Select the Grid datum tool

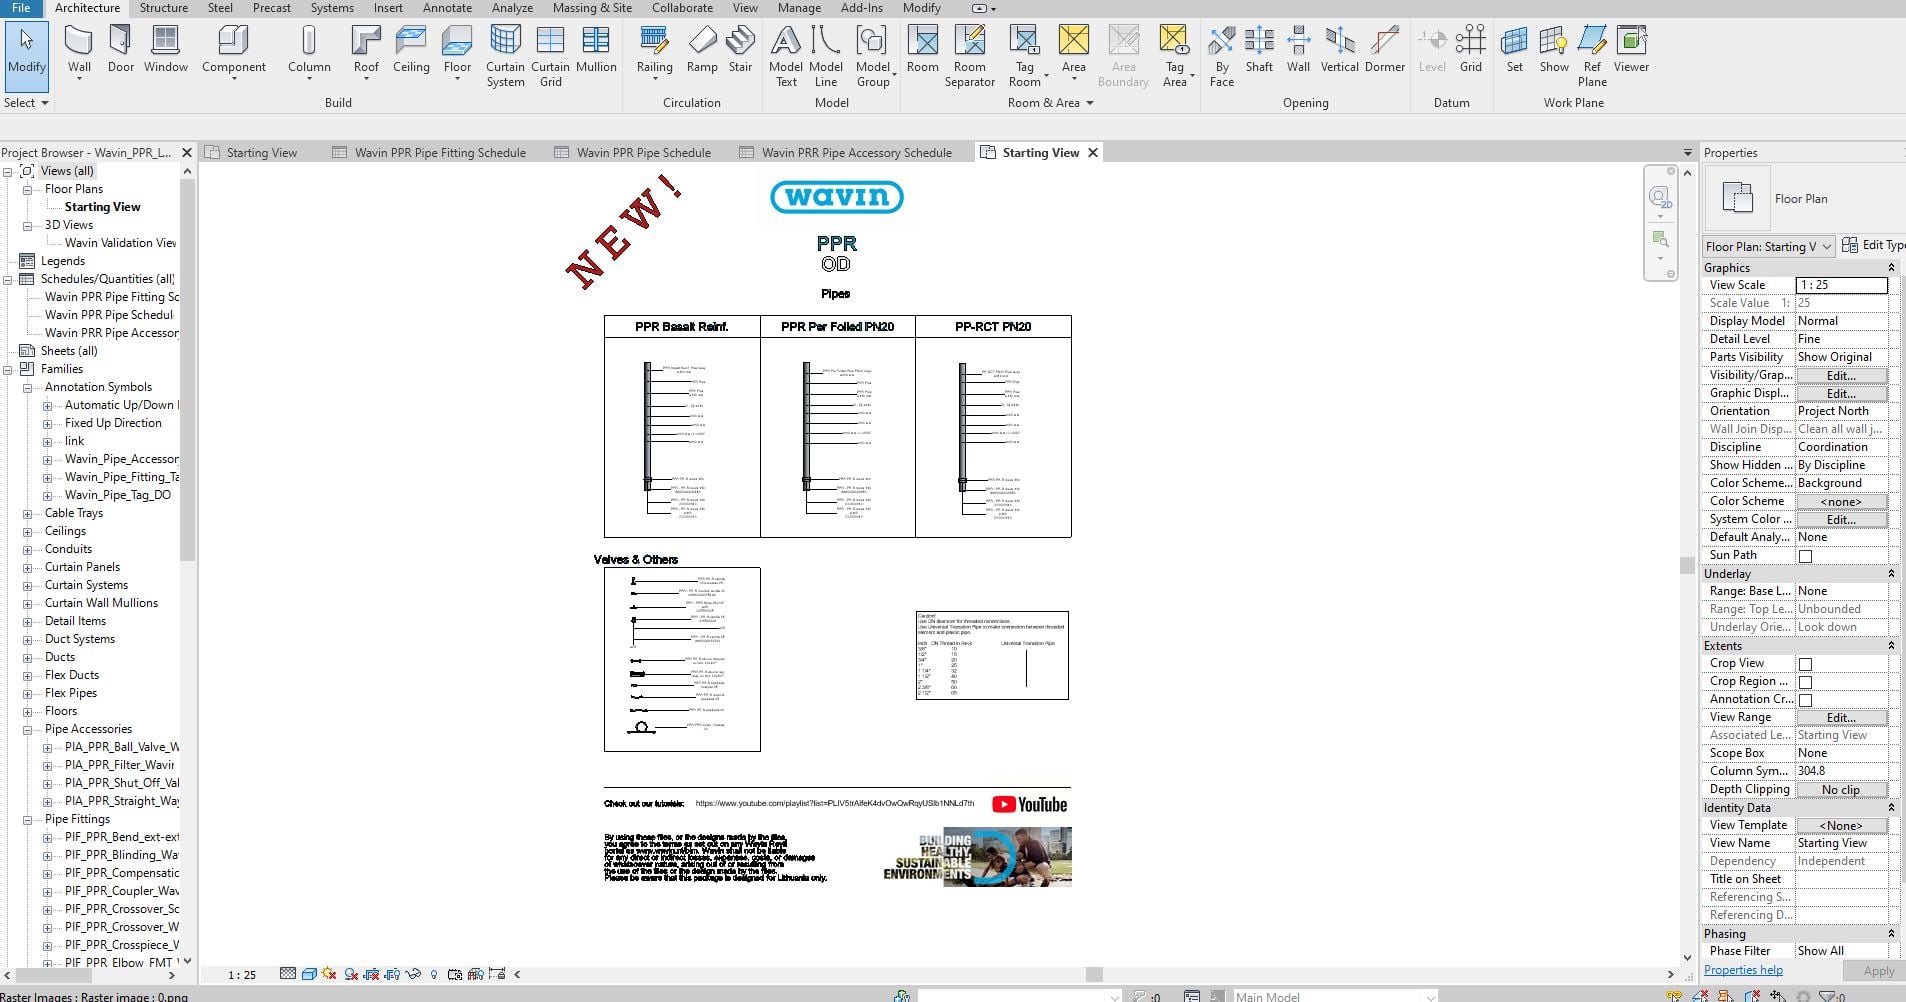tap(1470, 51)
